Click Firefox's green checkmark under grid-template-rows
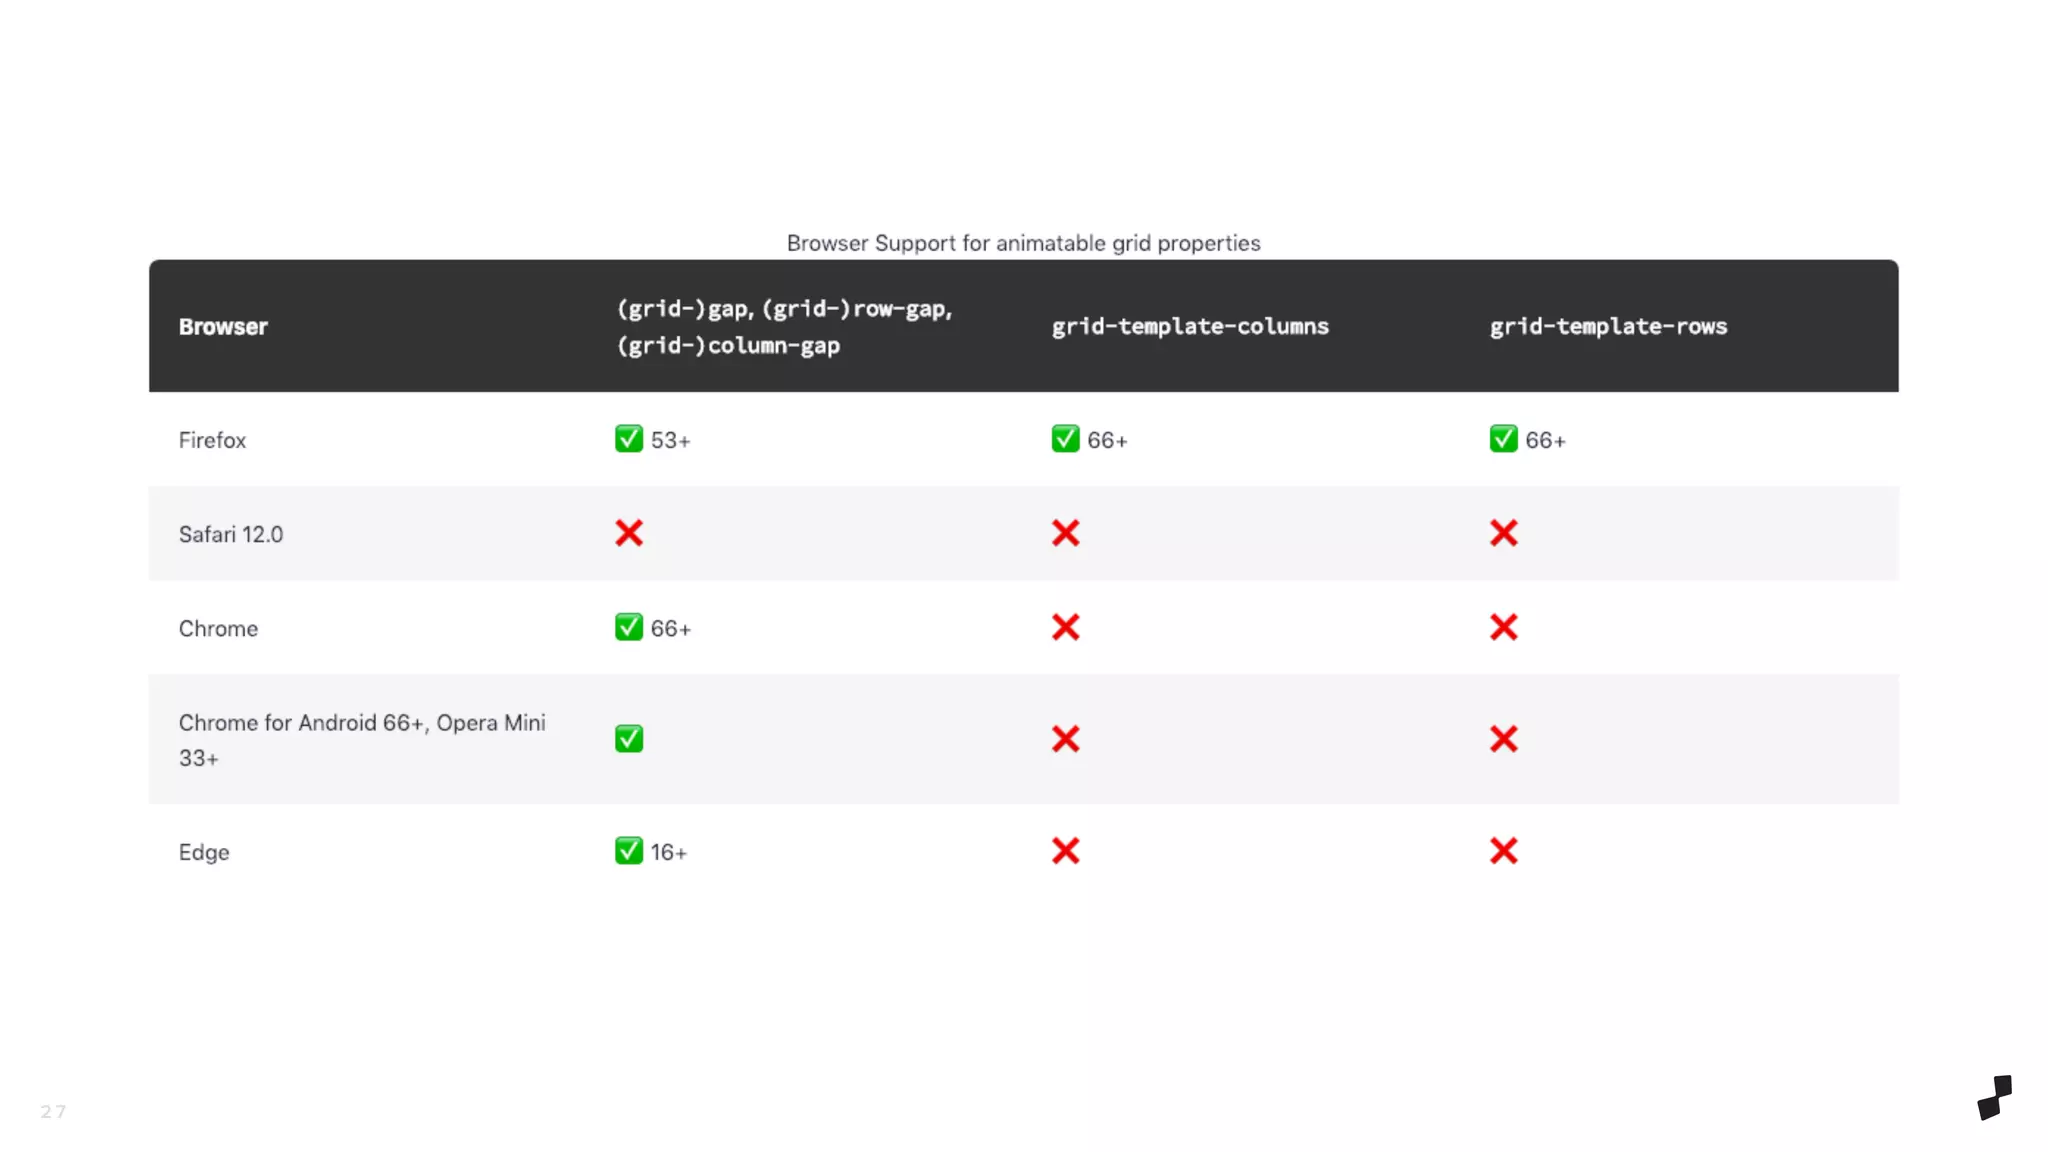2048x1152 pixels. [x=1503, y=439]
